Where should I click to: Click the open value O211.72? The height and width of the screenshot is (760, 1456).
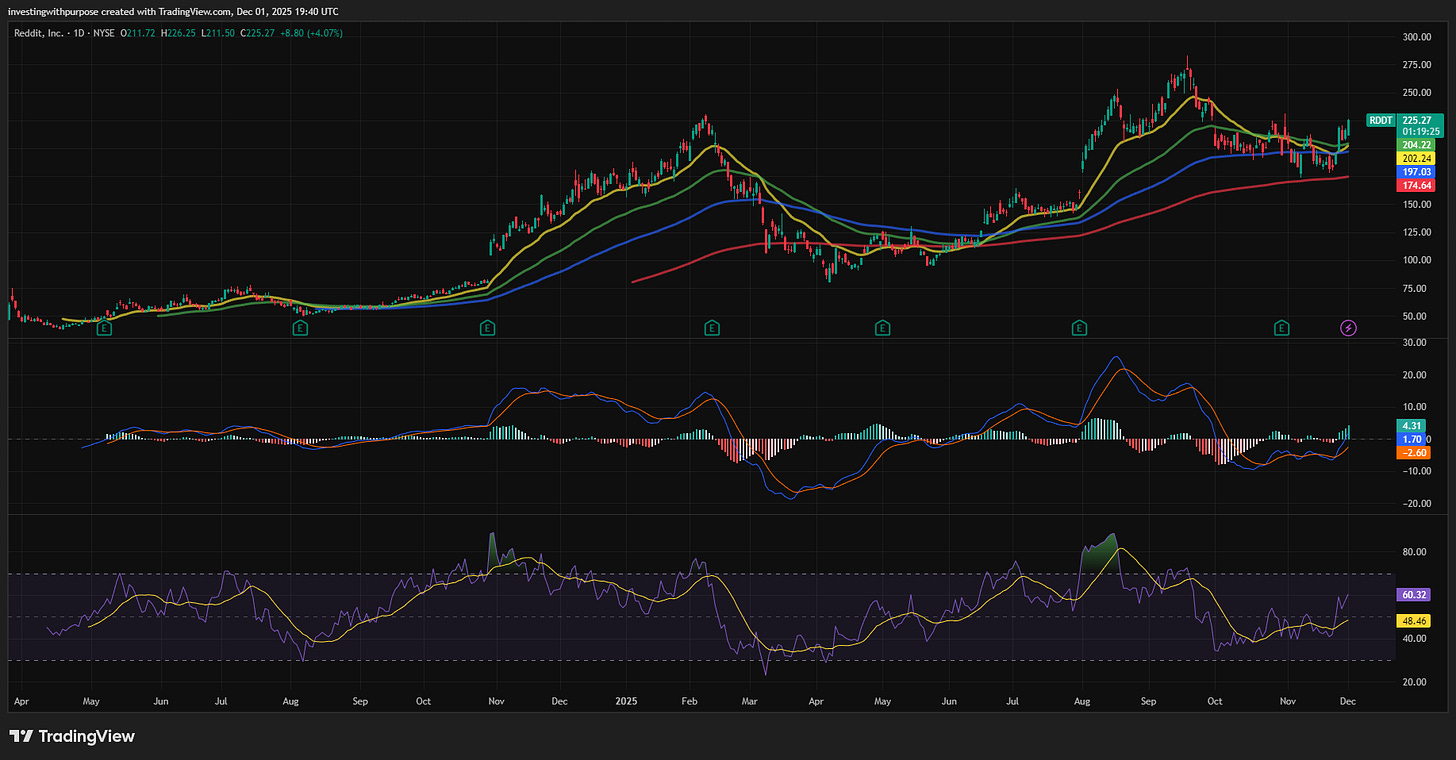tap(139, 35)
